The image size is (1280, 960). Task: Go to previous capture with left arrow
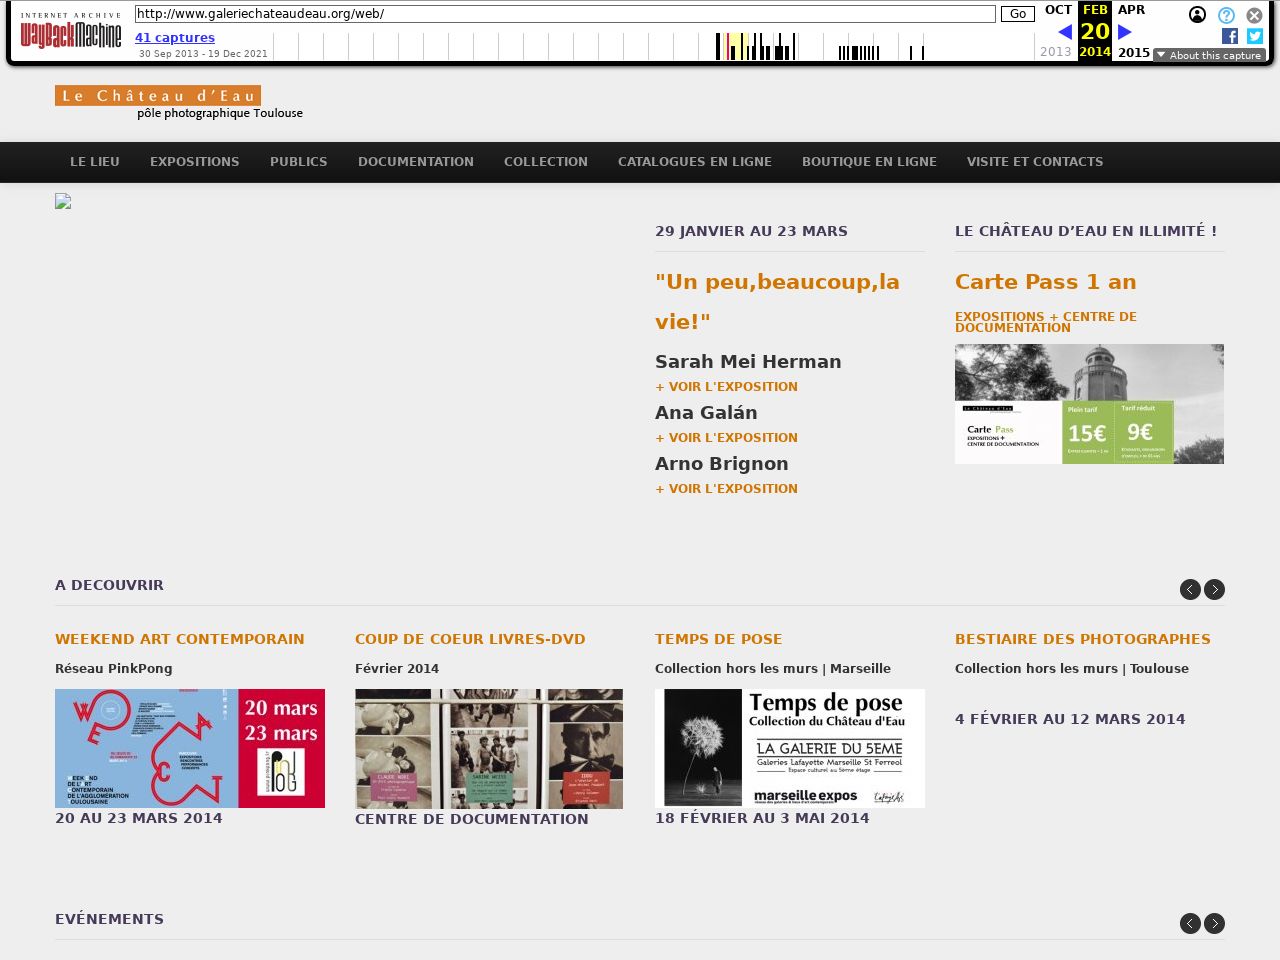click(1064, 32)
